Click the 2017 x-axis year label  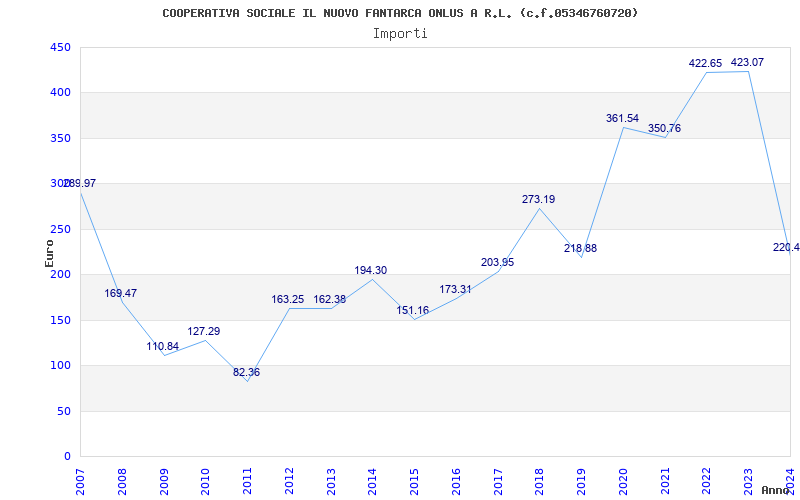[497, 482]
